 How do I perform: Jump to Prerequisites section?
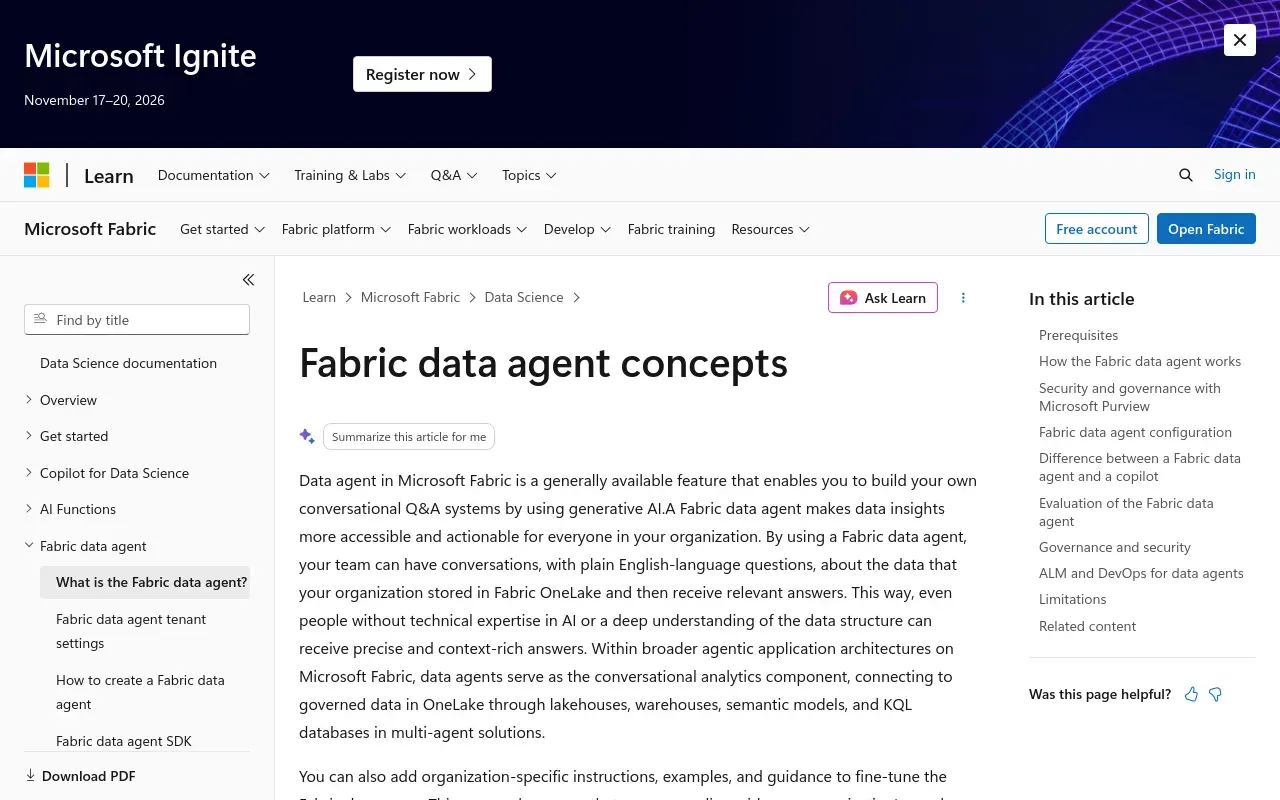(x=1078, y=335)
